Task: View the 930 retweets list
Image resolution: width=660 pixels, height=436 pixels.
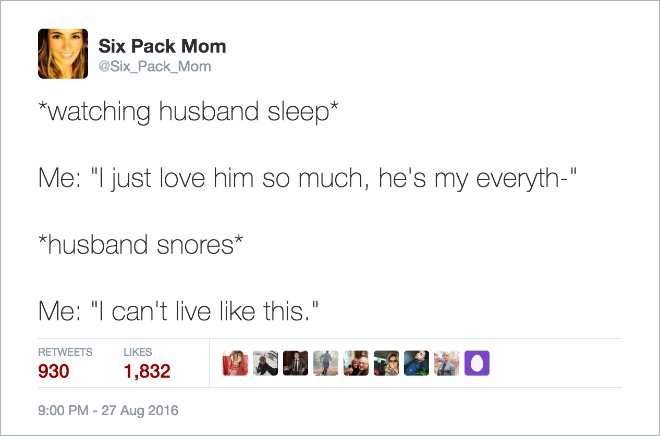Action: 55,372
